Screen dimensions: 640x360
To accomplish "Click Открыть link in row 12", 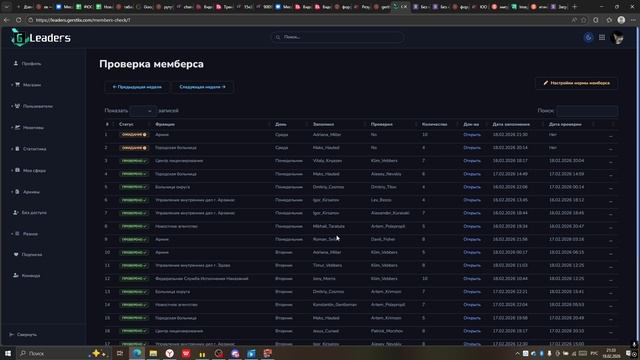I will (472, 279).
